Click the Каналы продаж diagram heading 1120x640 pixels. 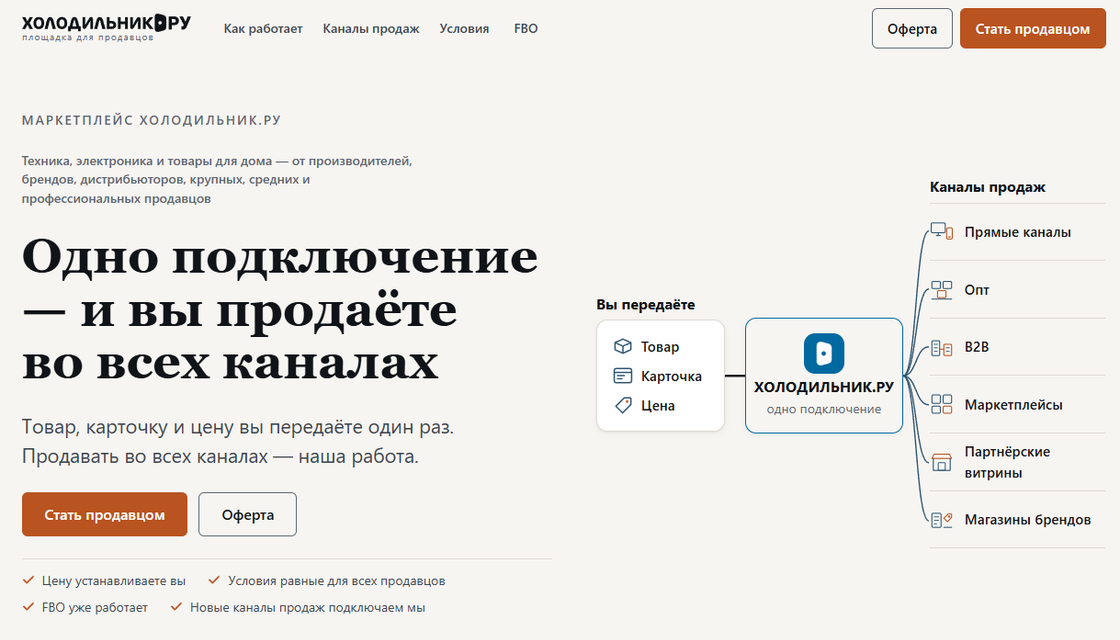click(987, 187)
